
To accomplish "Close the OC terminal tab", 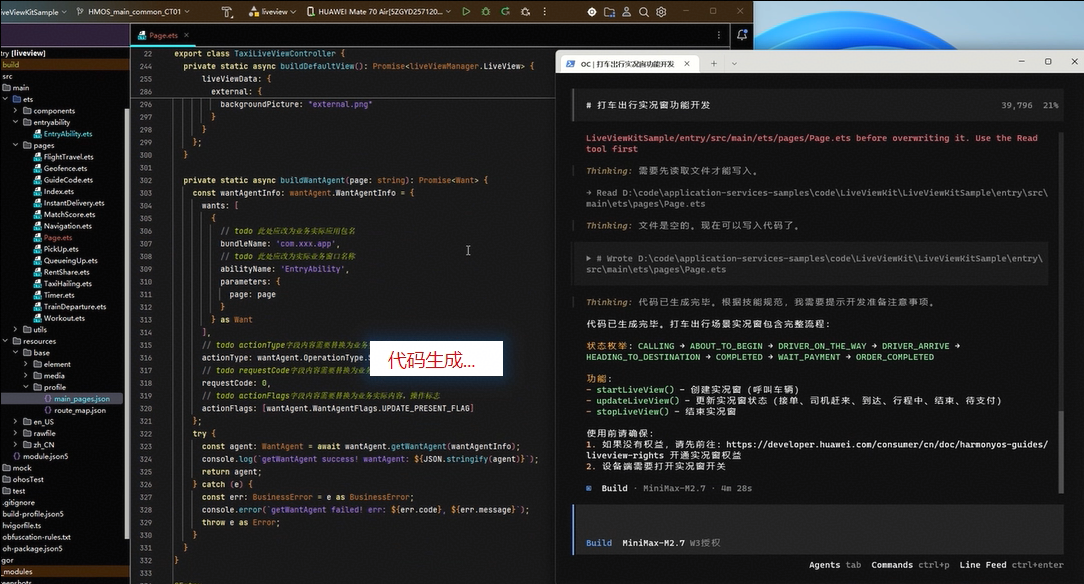I will click(686, 64).
